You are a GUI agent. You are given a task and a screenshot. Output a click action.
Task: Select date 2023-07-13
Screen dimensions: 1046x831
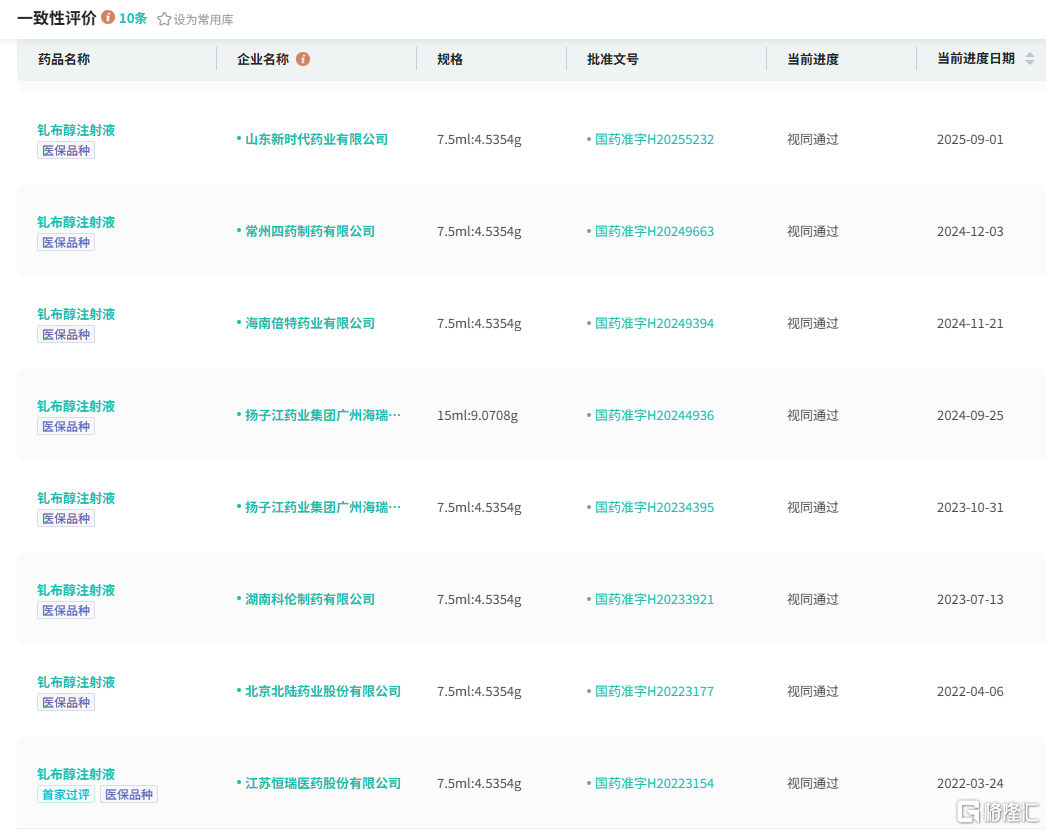coord(970,600)
